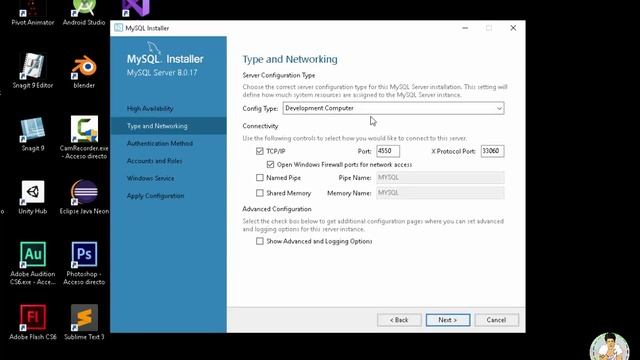640x360 pixels.
Task: Open the Pivot Animator desktop shortcut
Action: point(33,13)
